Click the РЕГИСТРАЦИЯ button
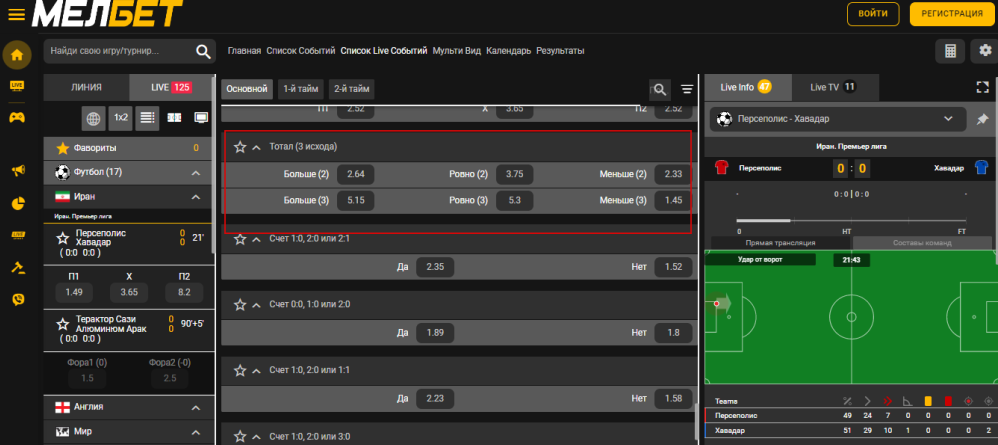This screenshot has height=445, width=998. (x=953, y=14)
